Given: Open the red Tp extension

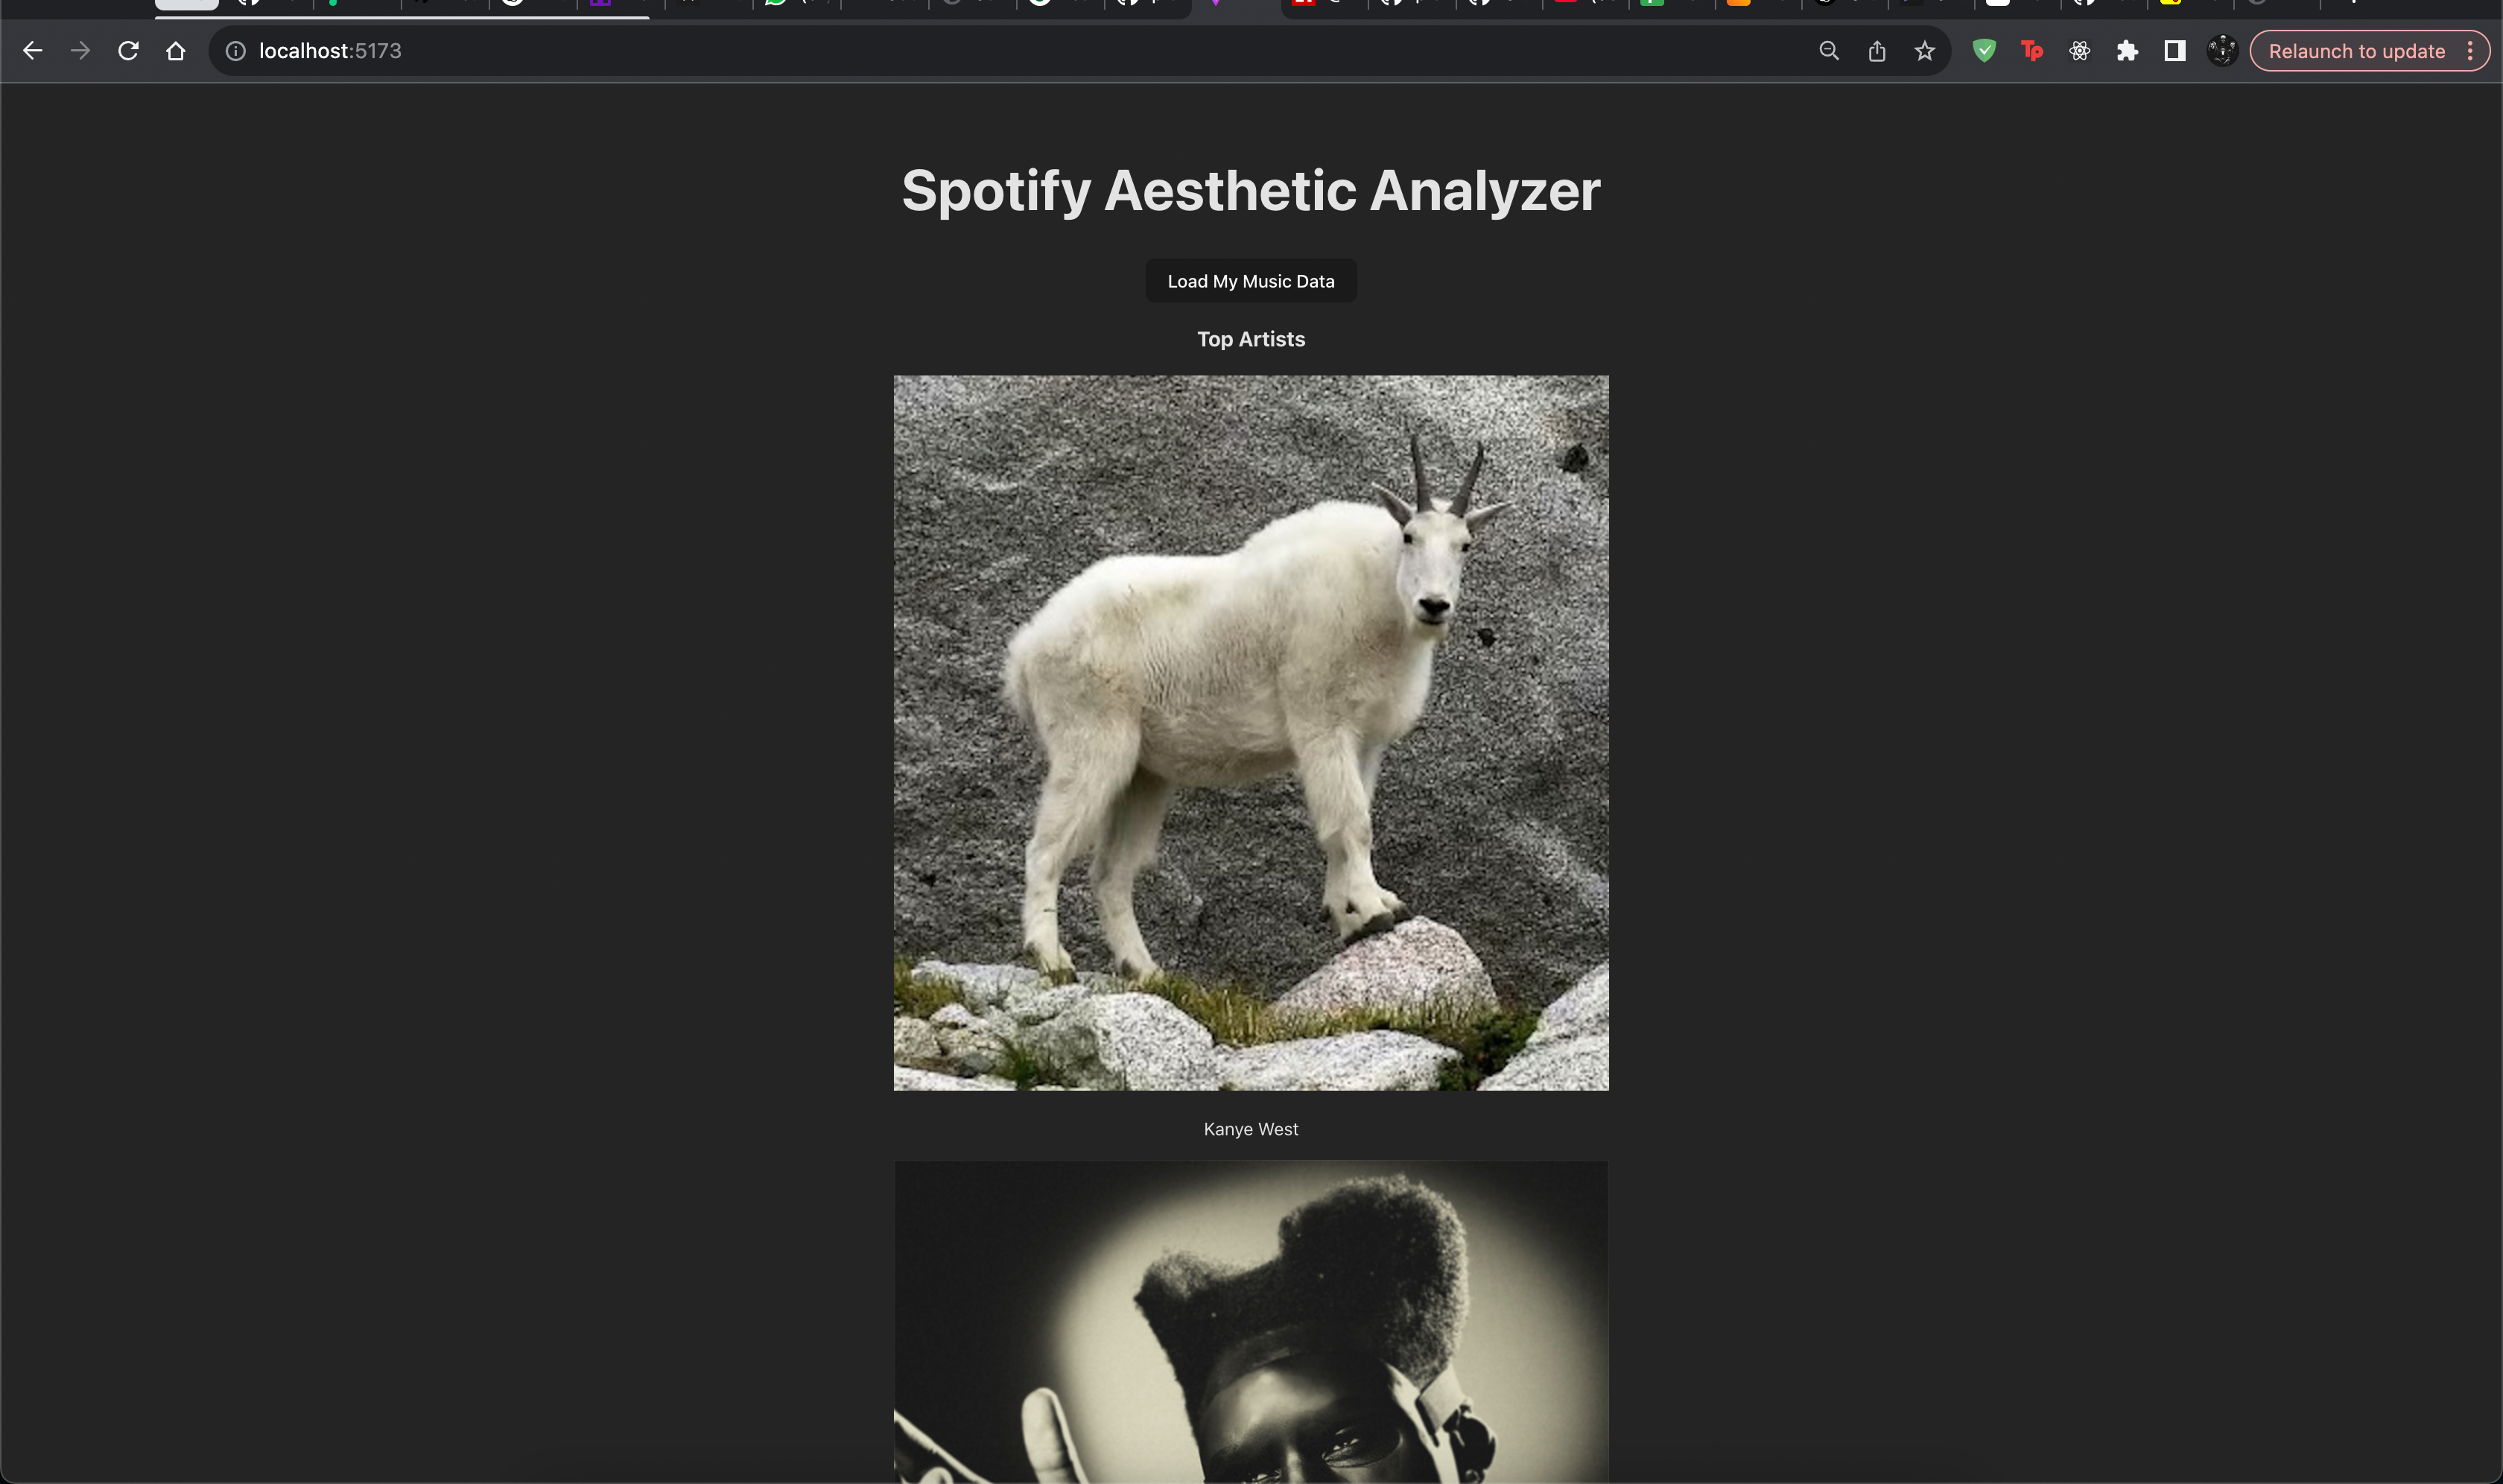Looking at the screenshot, I should pyautogui.click(x=2031, y=51).
